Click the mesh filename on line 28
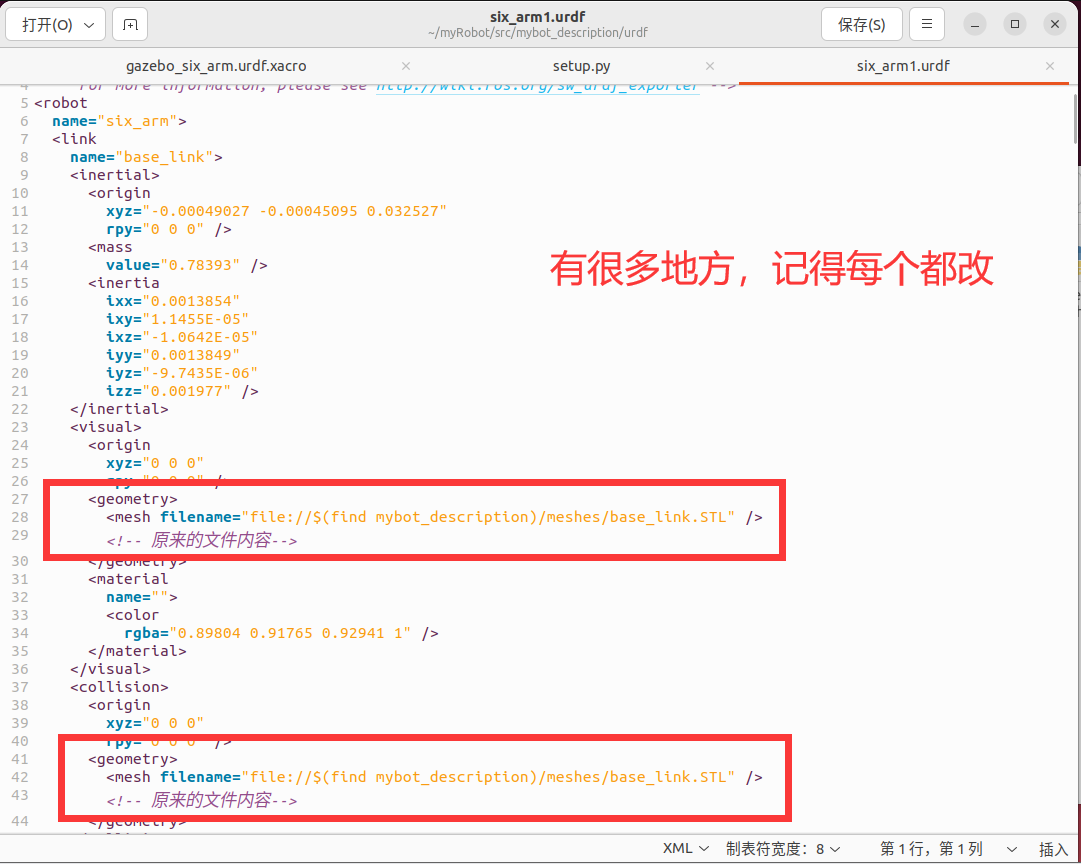 tap(434, 517)
